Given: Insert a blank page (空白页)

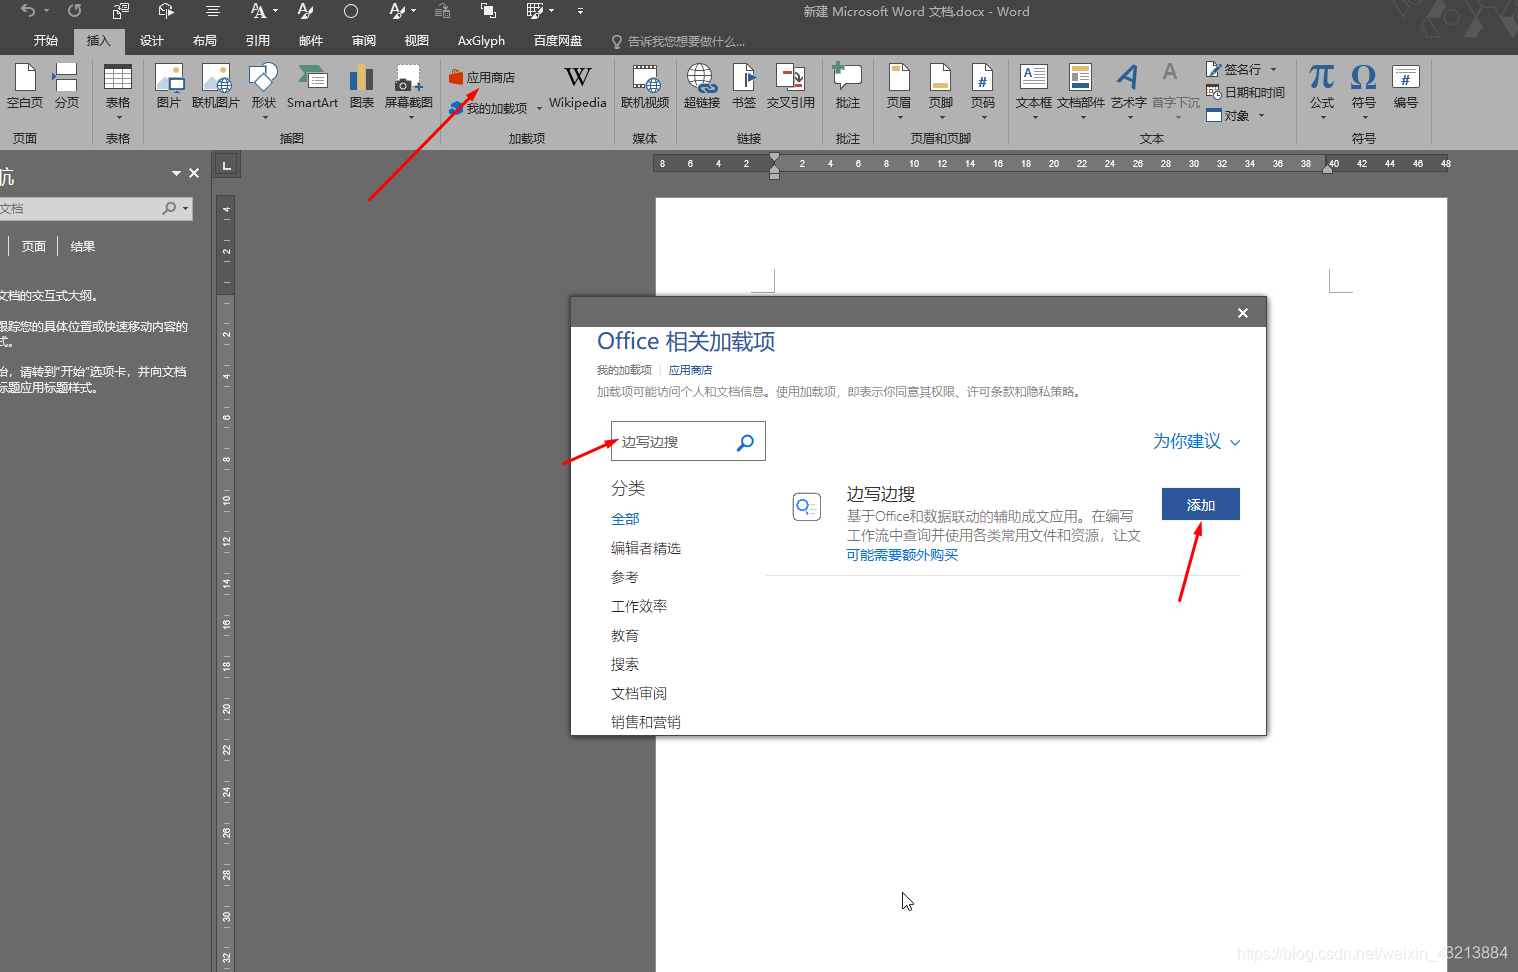Looking at the screenshot, I should click(x=25, y=86).
